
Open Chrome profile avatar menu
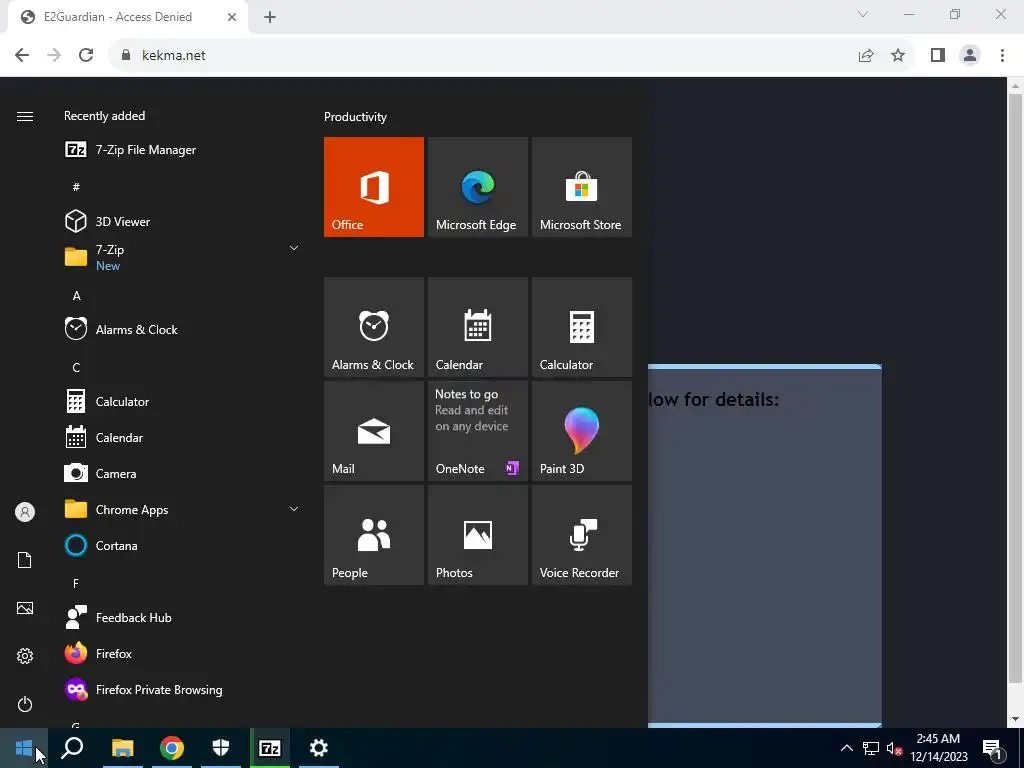click(x=970, y=56)
